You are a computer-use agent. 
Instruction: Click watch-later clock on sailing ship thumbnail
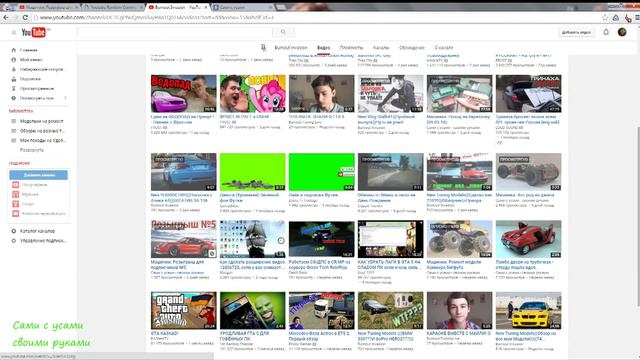pyautogui.click(x=281, y=240)
